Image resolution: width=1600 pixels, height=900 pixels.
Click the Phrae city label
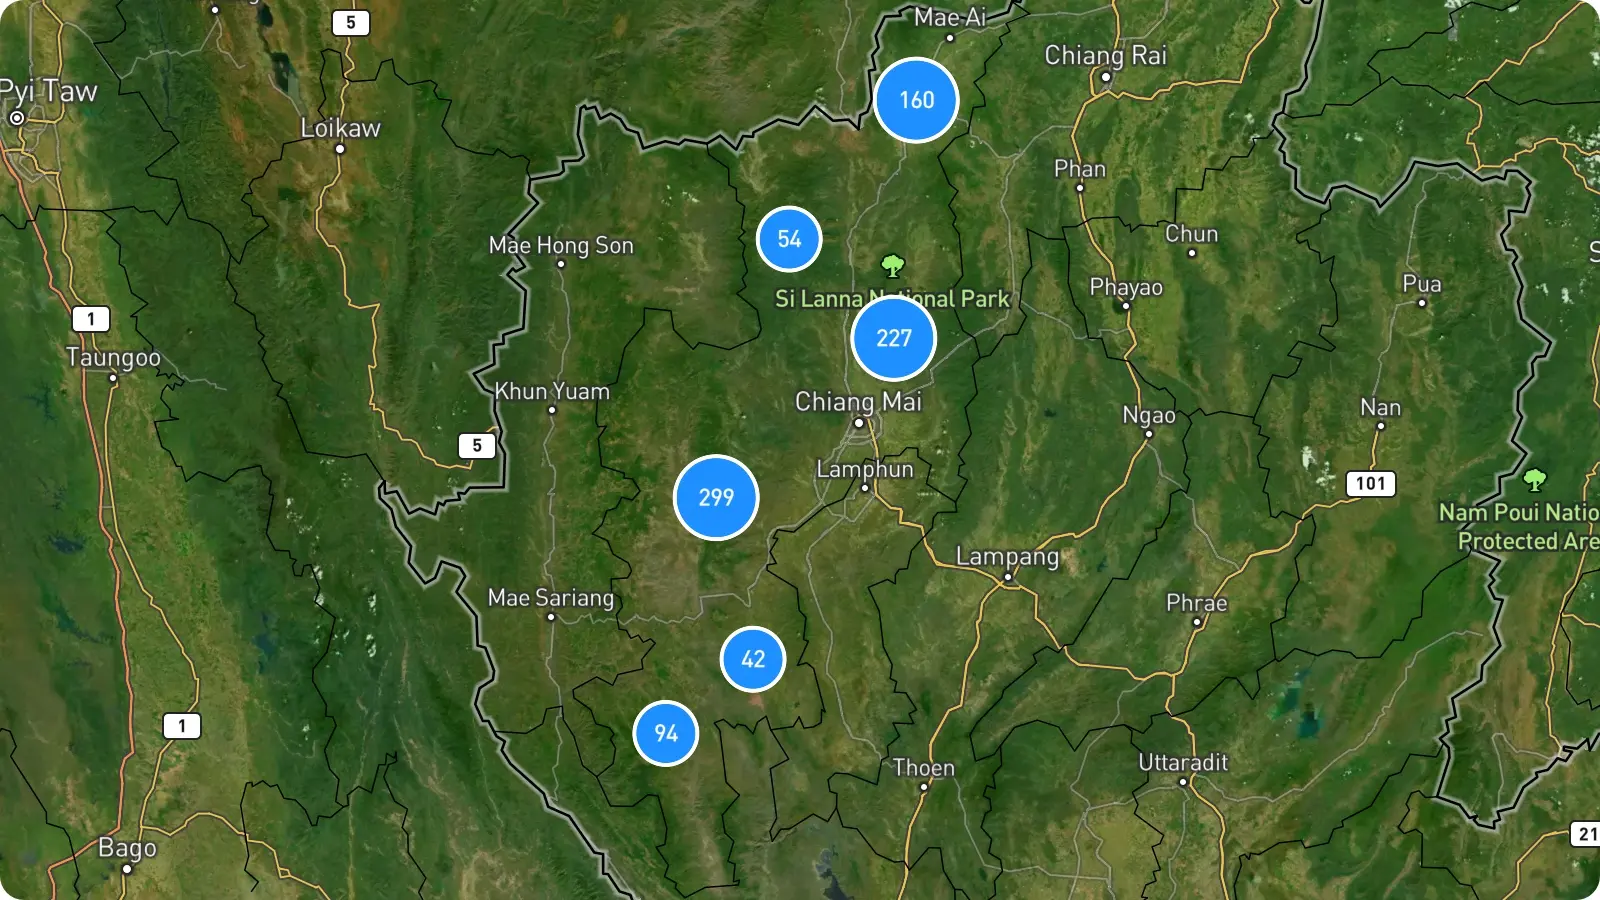coord(1197,603)
